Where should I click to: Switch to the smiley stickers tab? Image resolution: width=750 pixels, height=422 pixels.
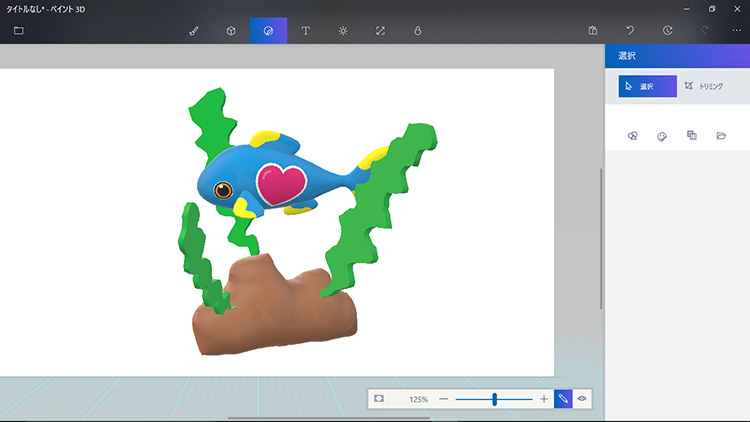point(662,136)
